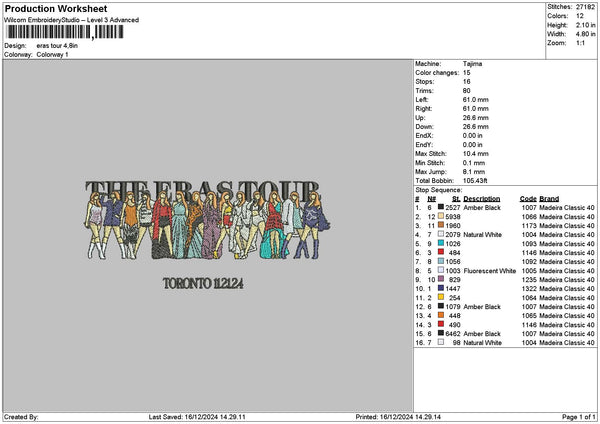
Task: Click the Width value '4.80 in'
Action: click(x=585, y=34)
